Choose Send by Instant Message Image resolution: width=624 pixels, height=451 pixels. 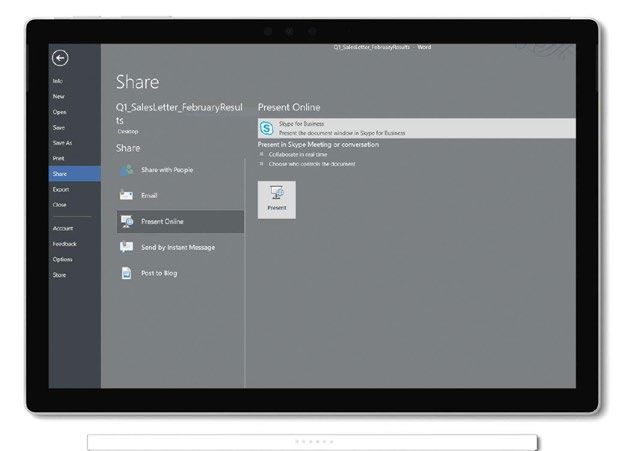pyautogui.click(x=180, y=247)
